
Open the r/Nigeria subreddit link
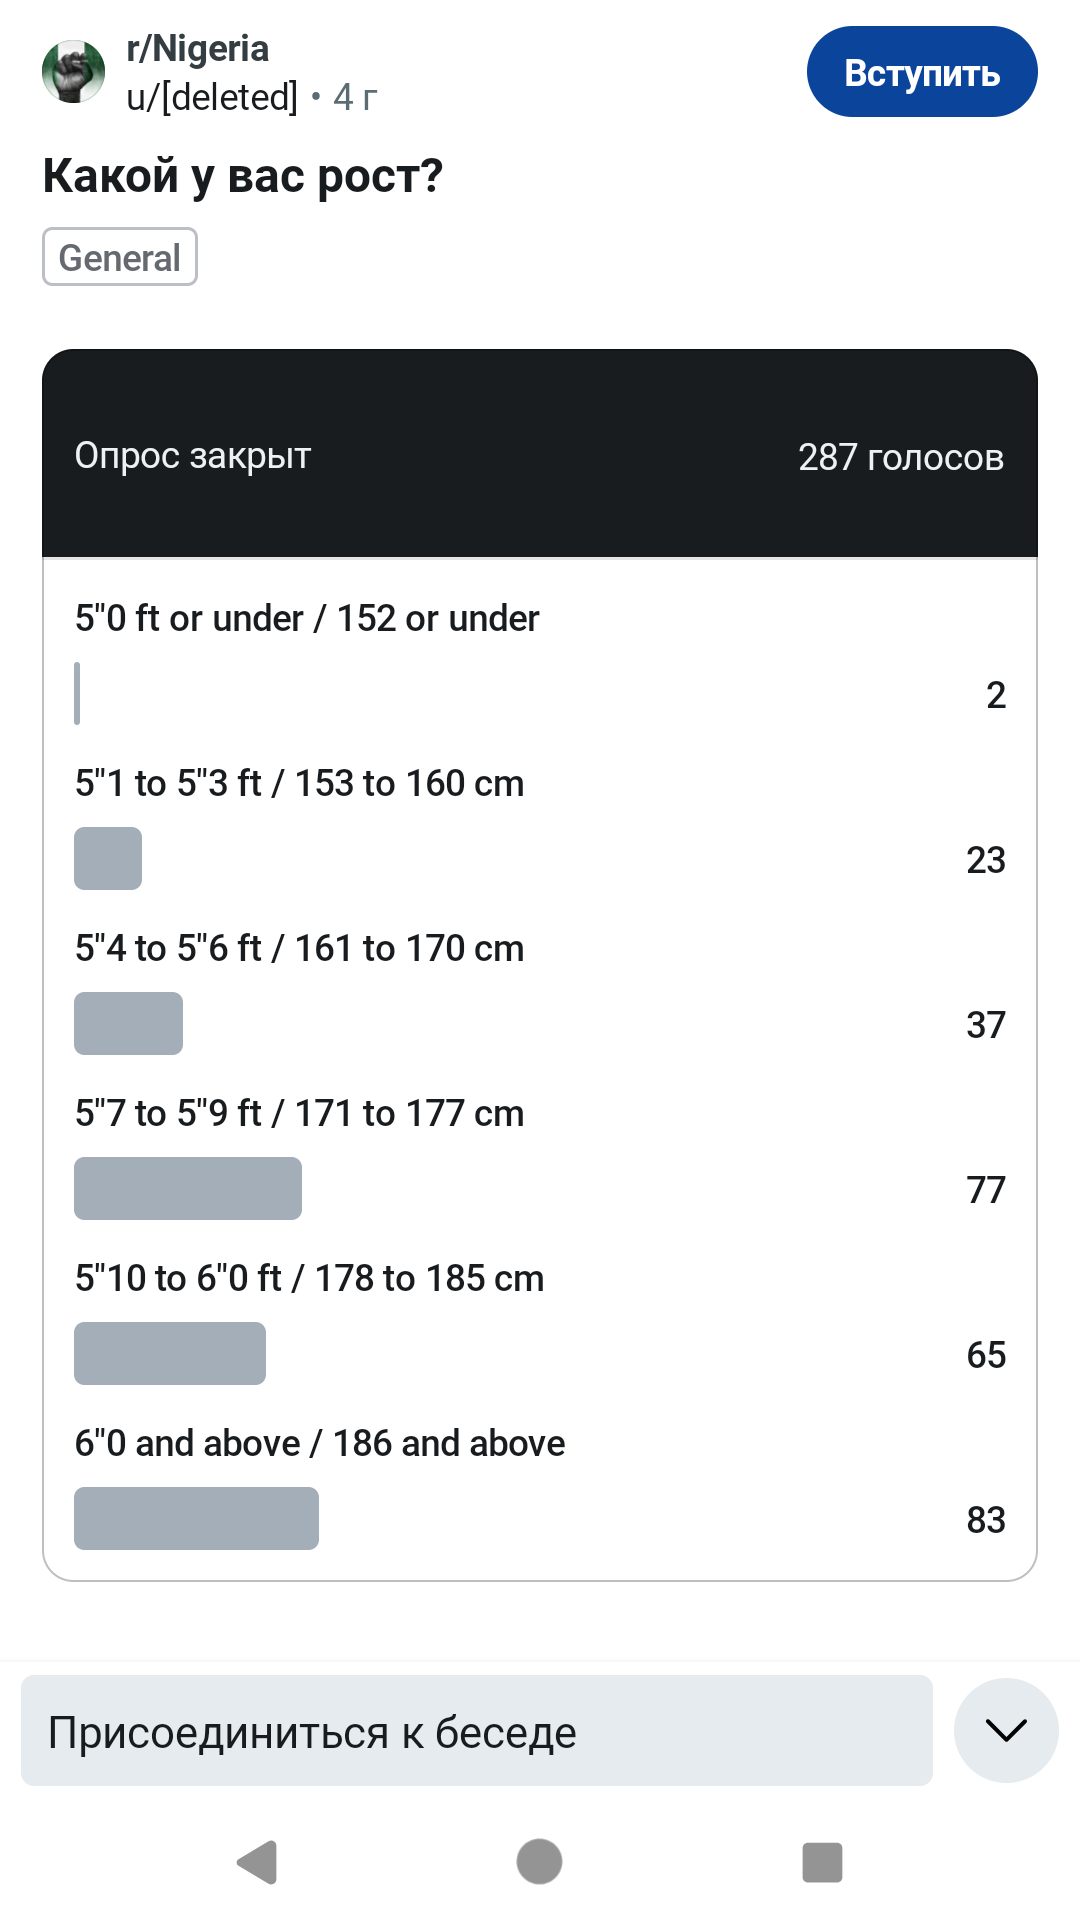[198, 48]
